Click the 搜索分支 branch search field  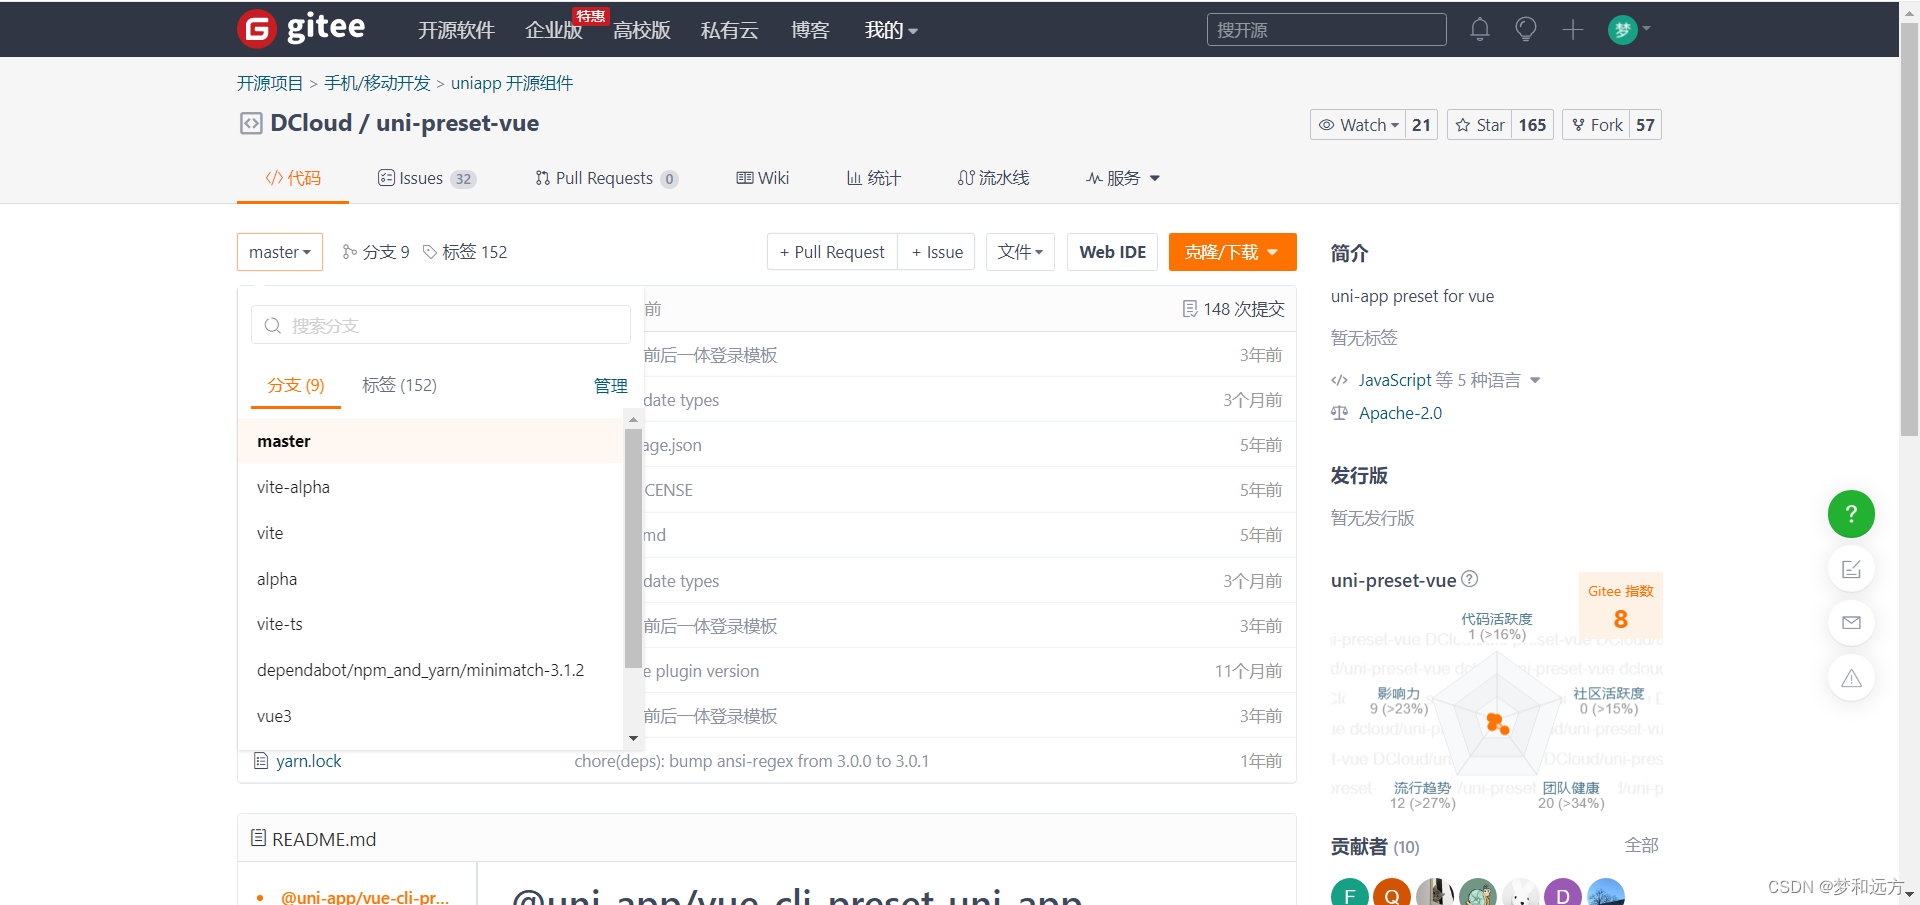coord(441,325)
